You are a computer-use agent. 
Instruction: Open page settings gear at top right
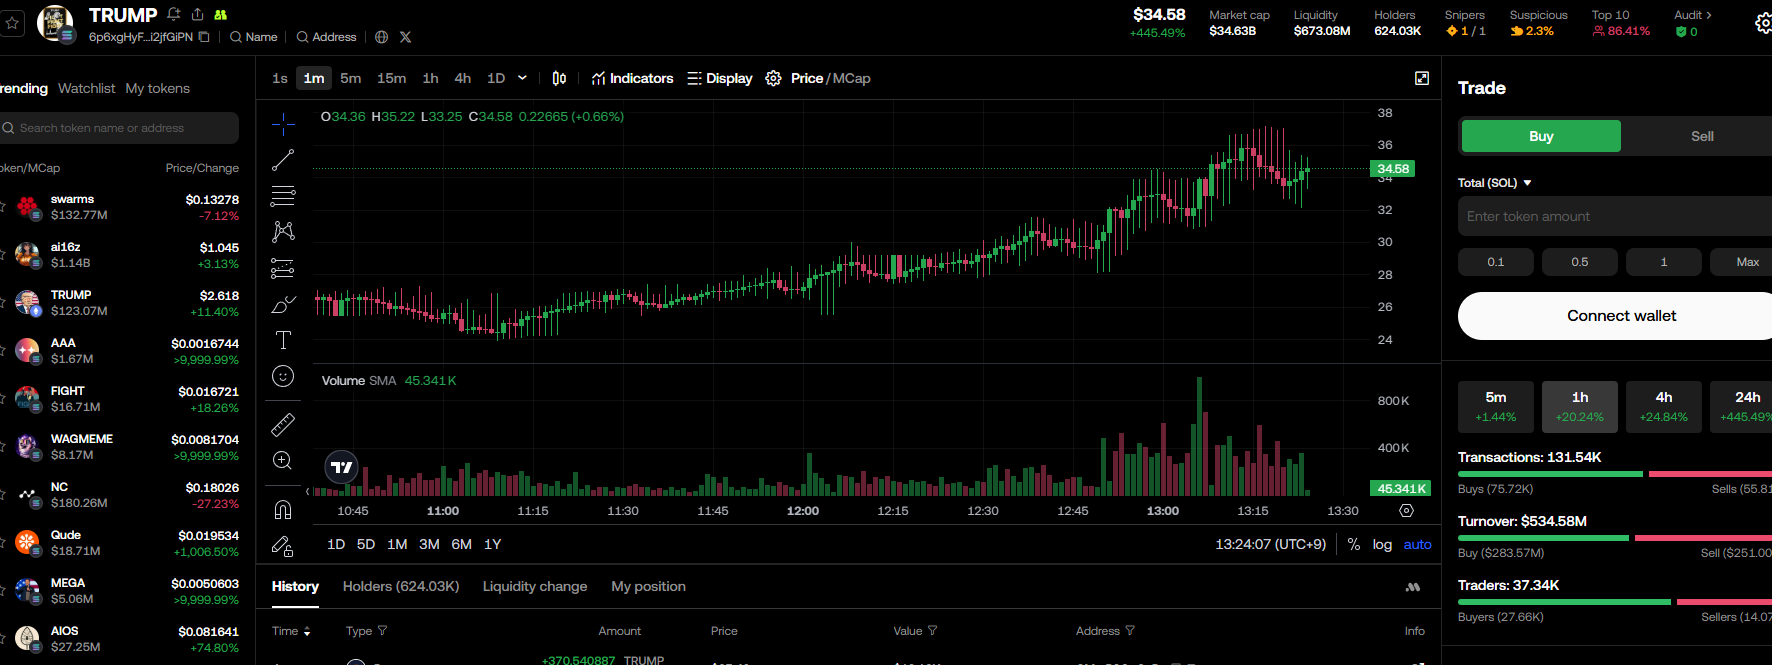1763,23
